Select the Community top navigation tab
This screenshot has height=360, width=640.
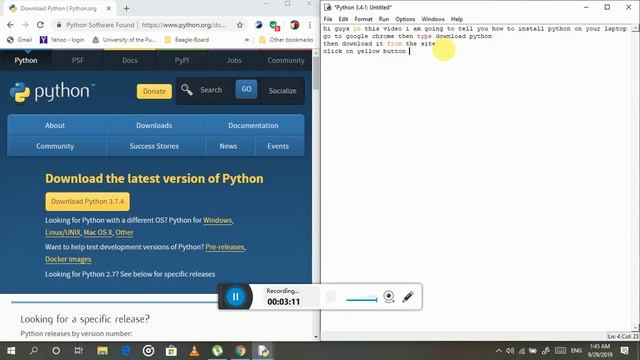click(x=286, y=60)
